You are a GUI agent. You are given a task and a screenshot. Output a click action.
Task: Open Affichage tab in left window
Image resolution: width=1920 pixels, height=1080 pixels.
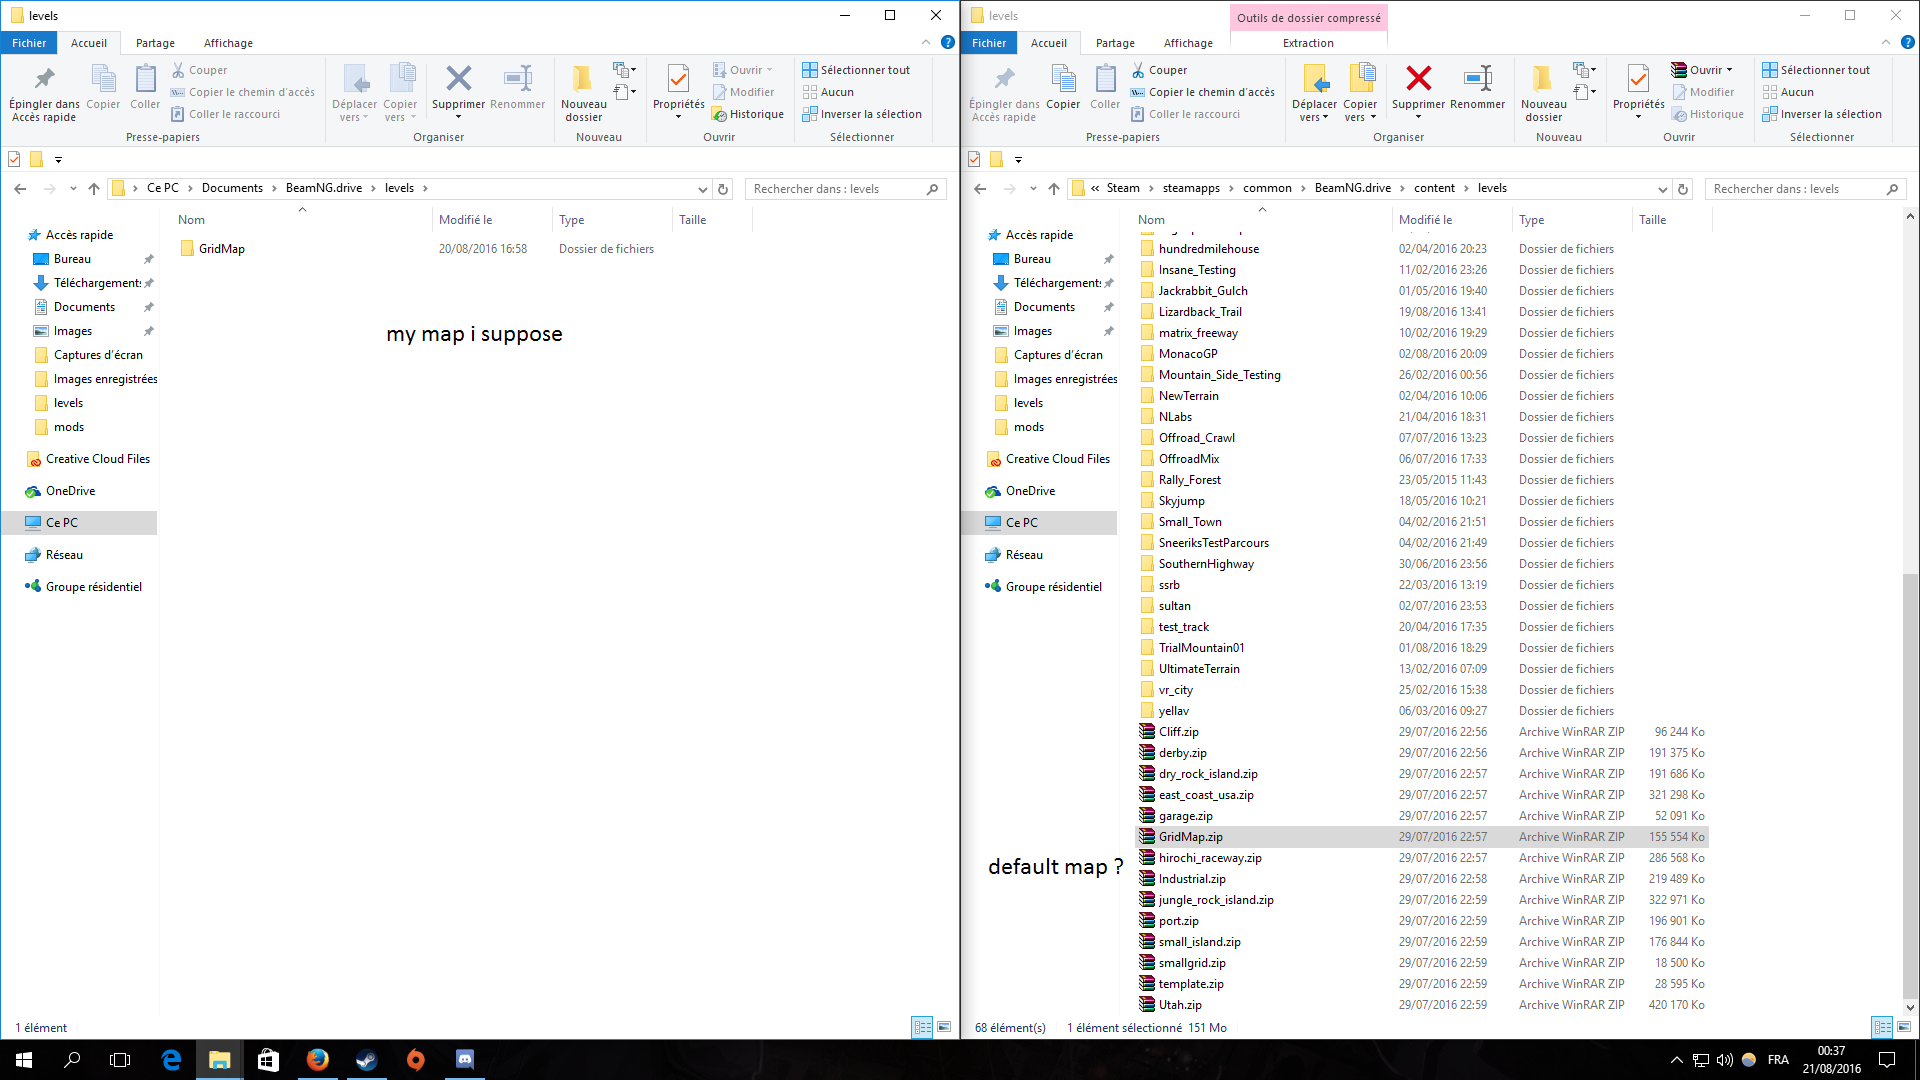click(228, 43)
